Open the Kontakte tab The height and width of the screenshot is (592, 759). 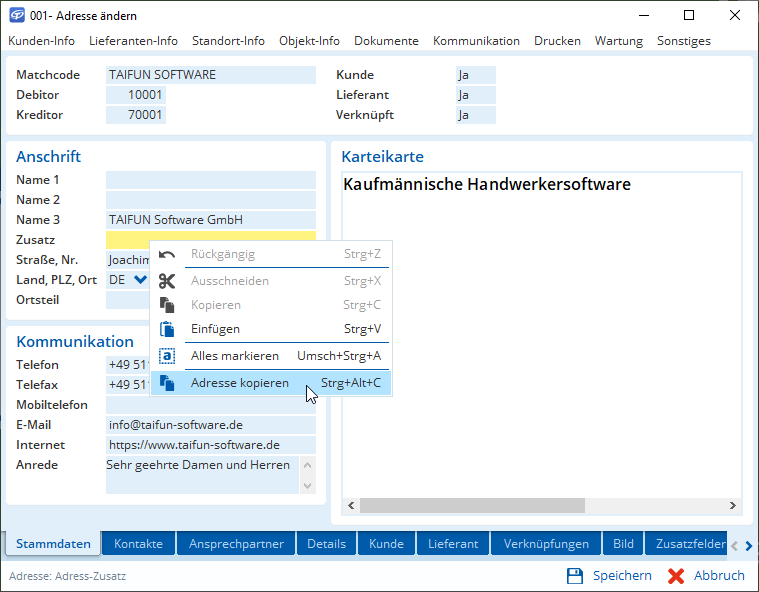(138, 544)
